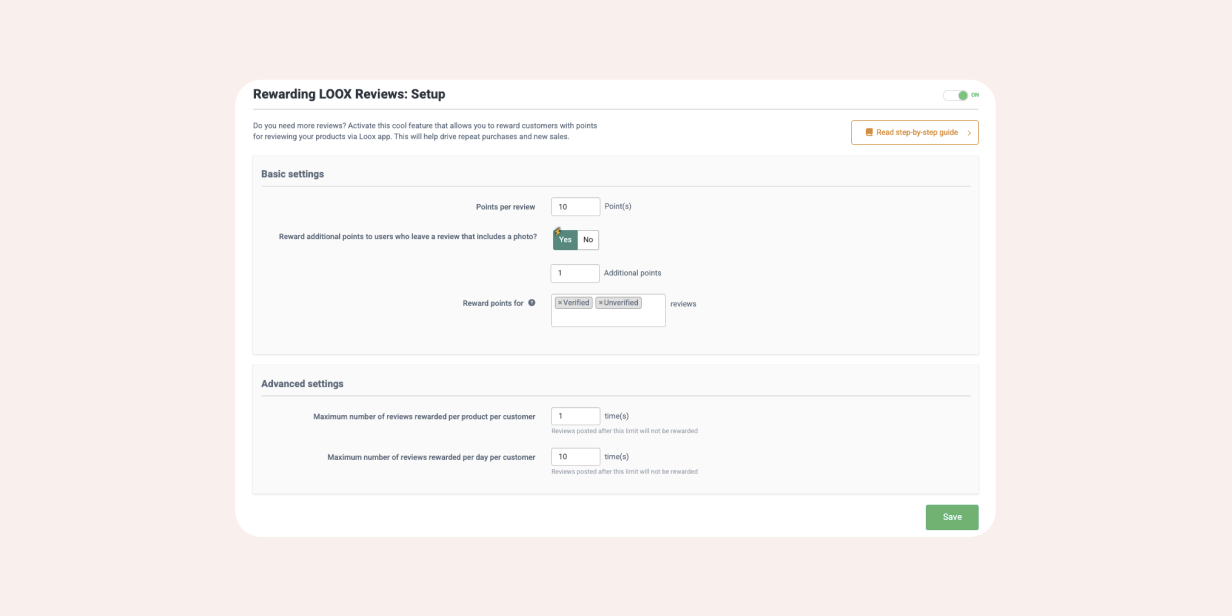This screenshot has height=616, width=1232.
Task: Focus the Additional points input box
Action: (575, 273)
